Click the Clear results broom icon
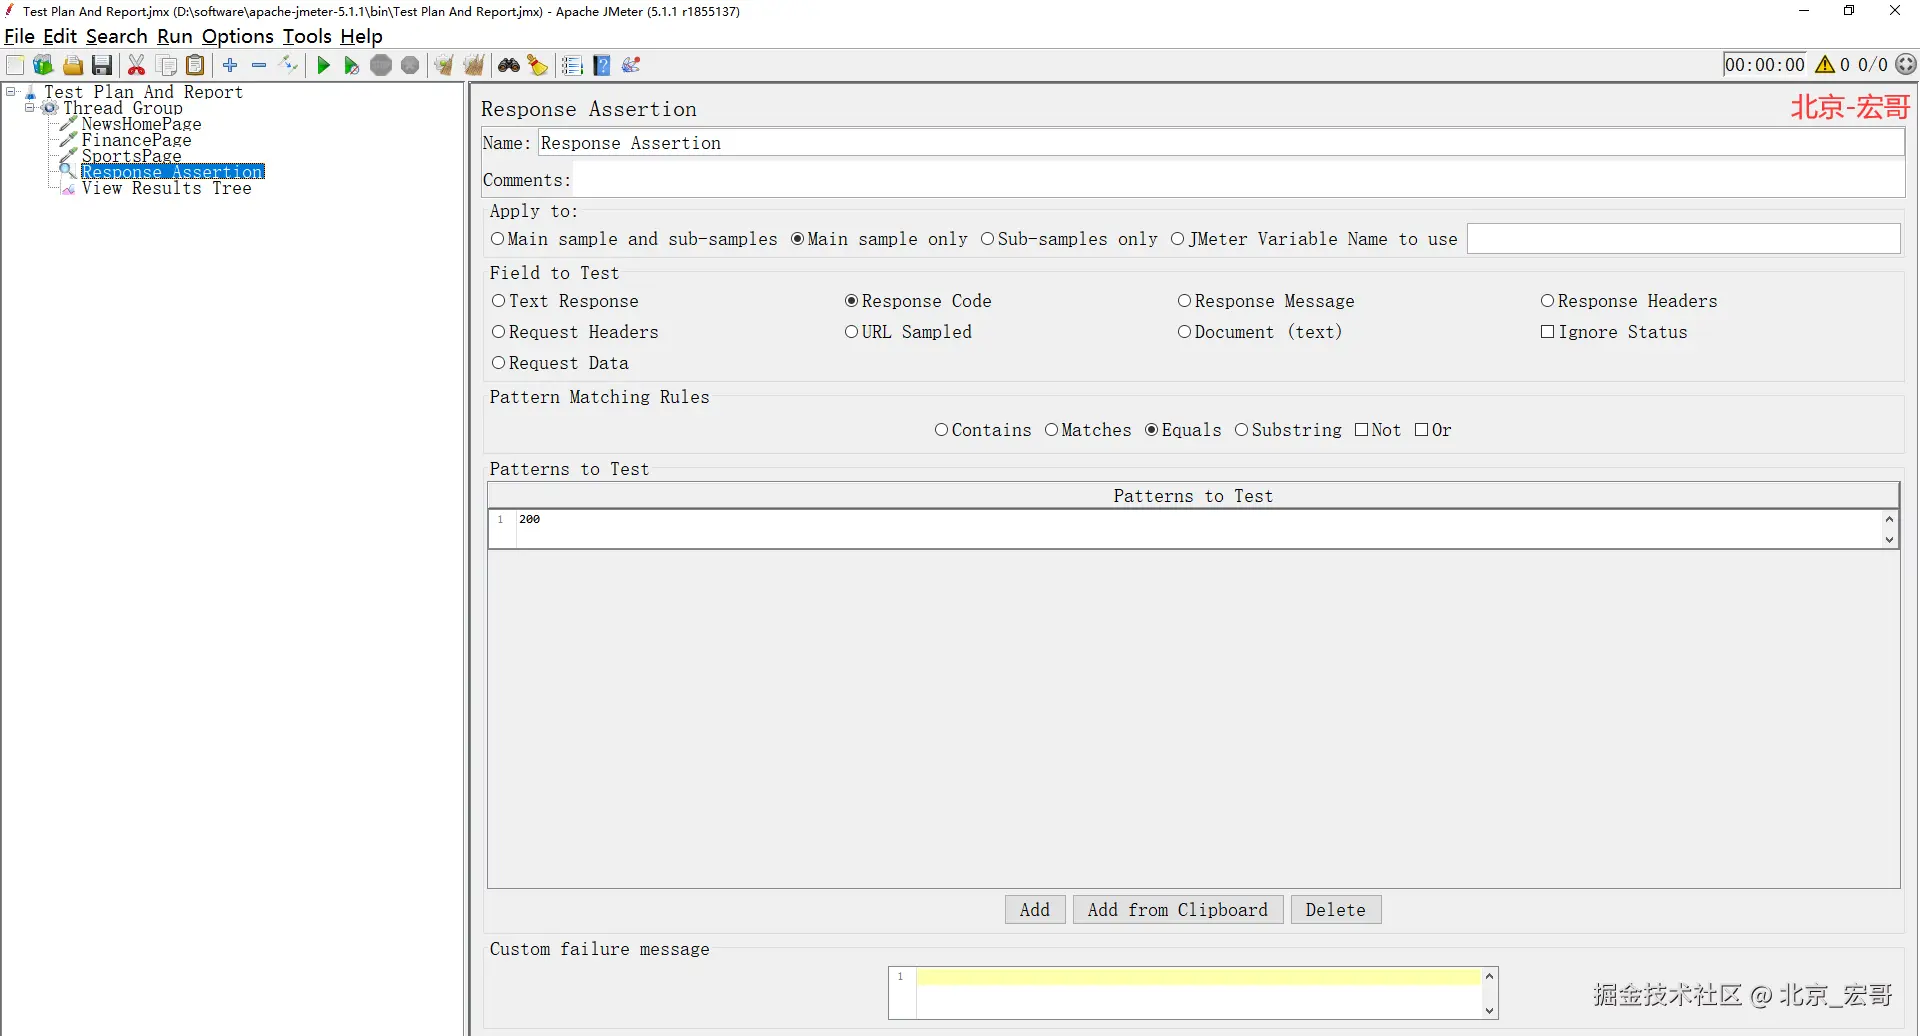1920x1036 pixels. click(x=444, y=66)
